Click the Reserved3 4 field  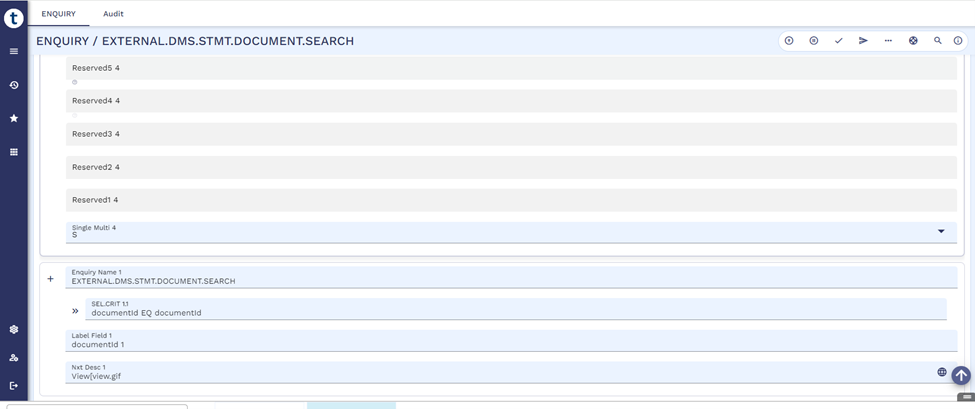coord(511,134)
